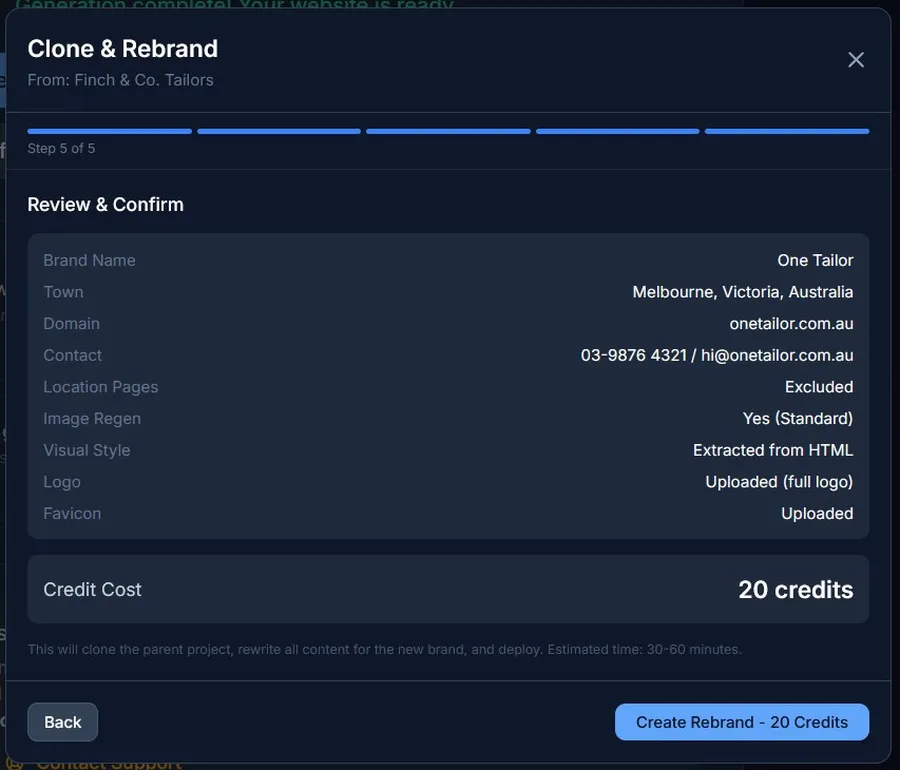Viewport: 900px width, 770px height.
Task: Click the Uploaded (full logo) value
Action: 779,482
